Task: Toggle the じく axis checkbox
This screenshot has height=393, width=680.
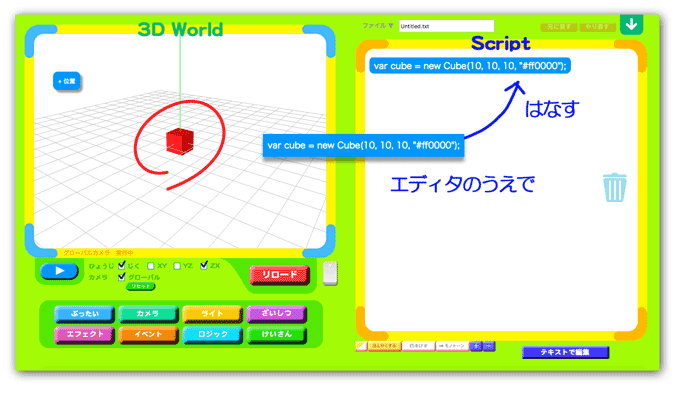Action: 122,265
